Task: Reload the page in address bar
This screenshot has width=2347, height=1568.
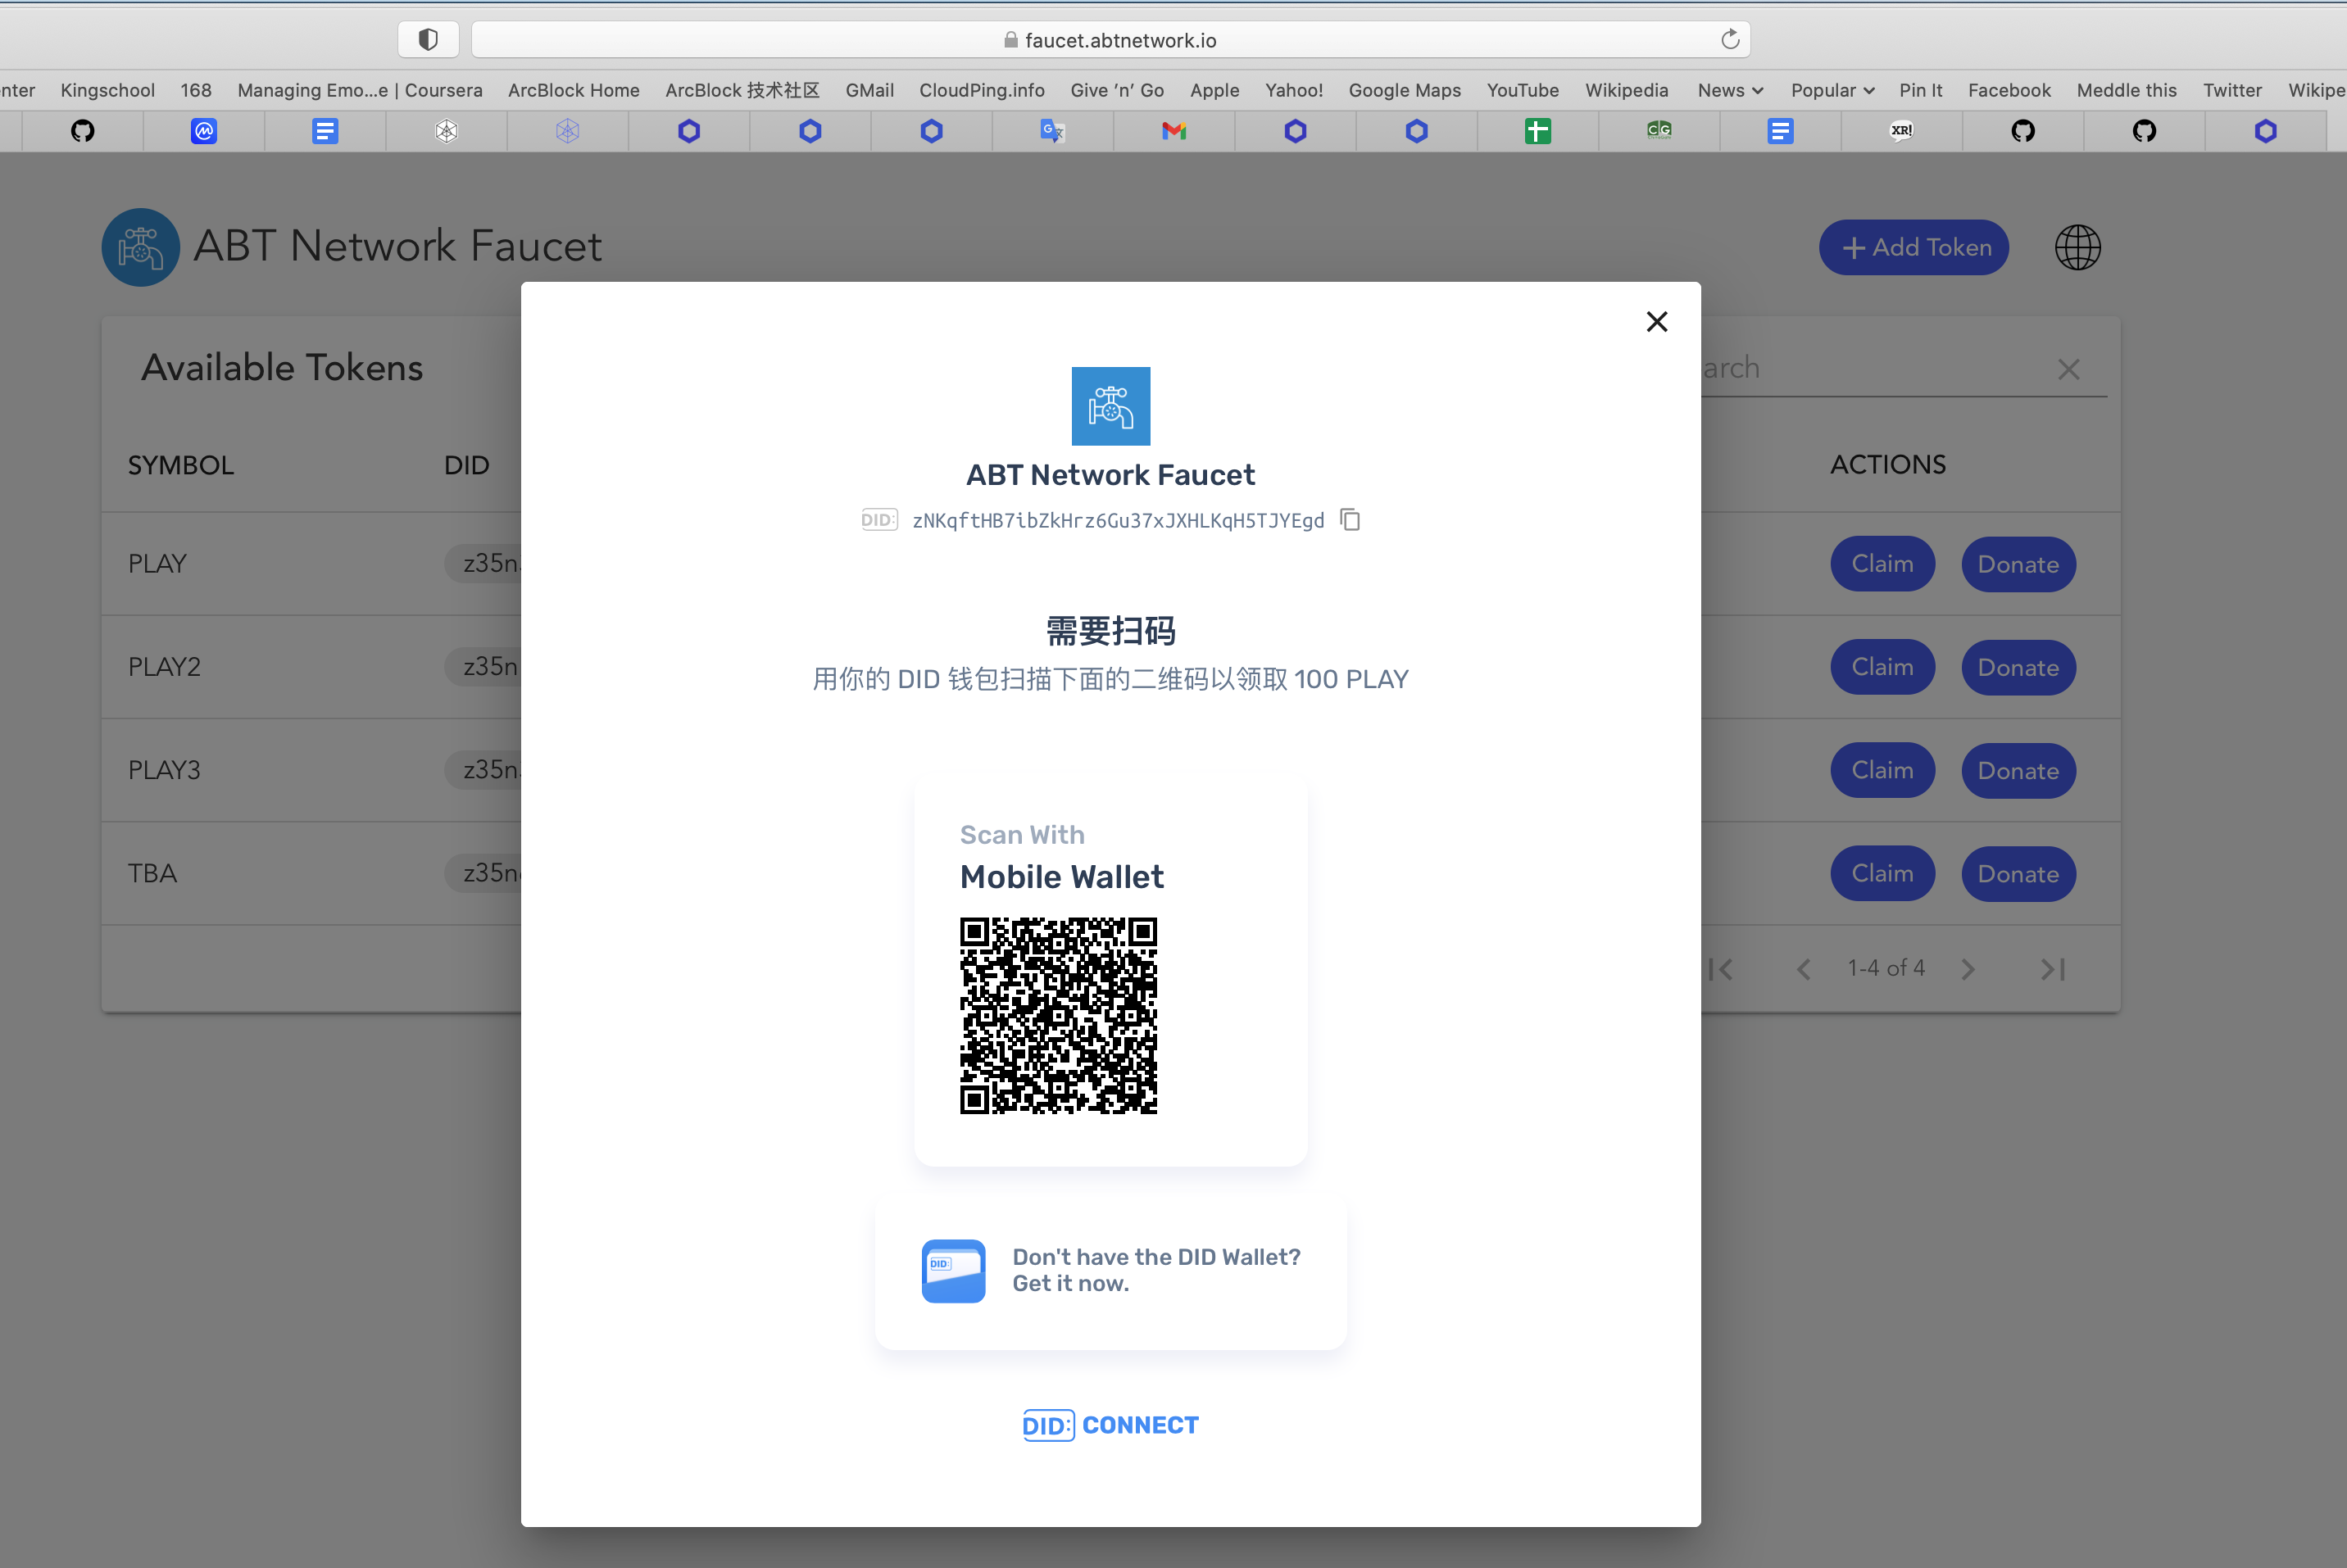Action: point(1730,40)
